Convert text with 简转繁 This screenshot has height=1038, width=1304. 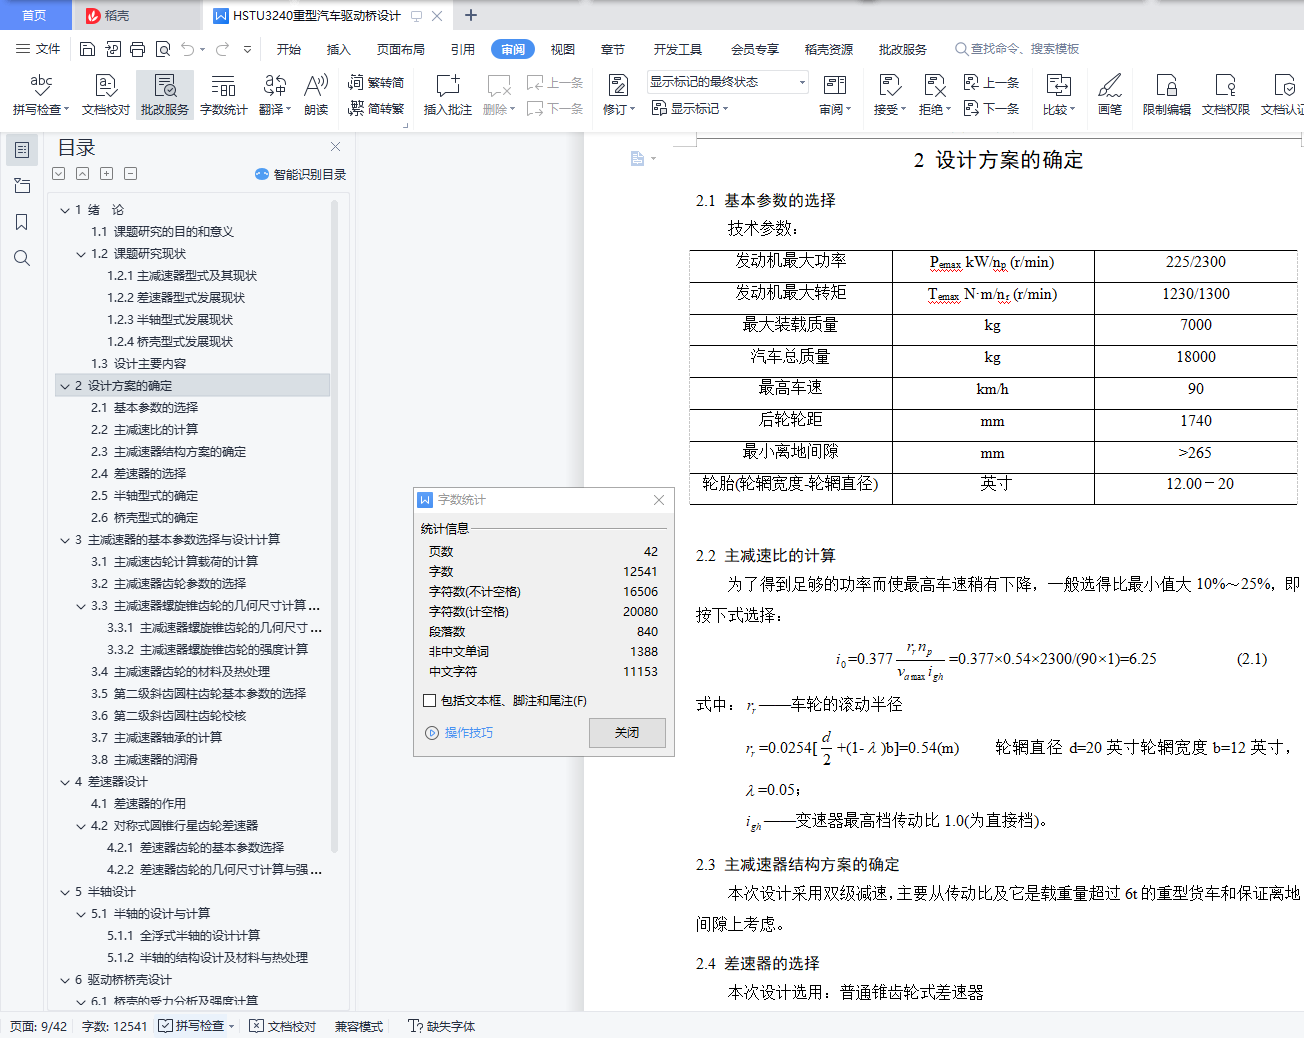[376, 109]
